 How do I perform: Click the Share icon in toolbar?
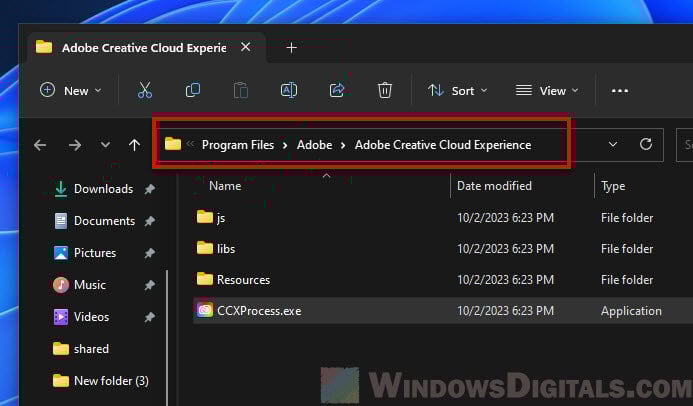click(x=337, y=90)
